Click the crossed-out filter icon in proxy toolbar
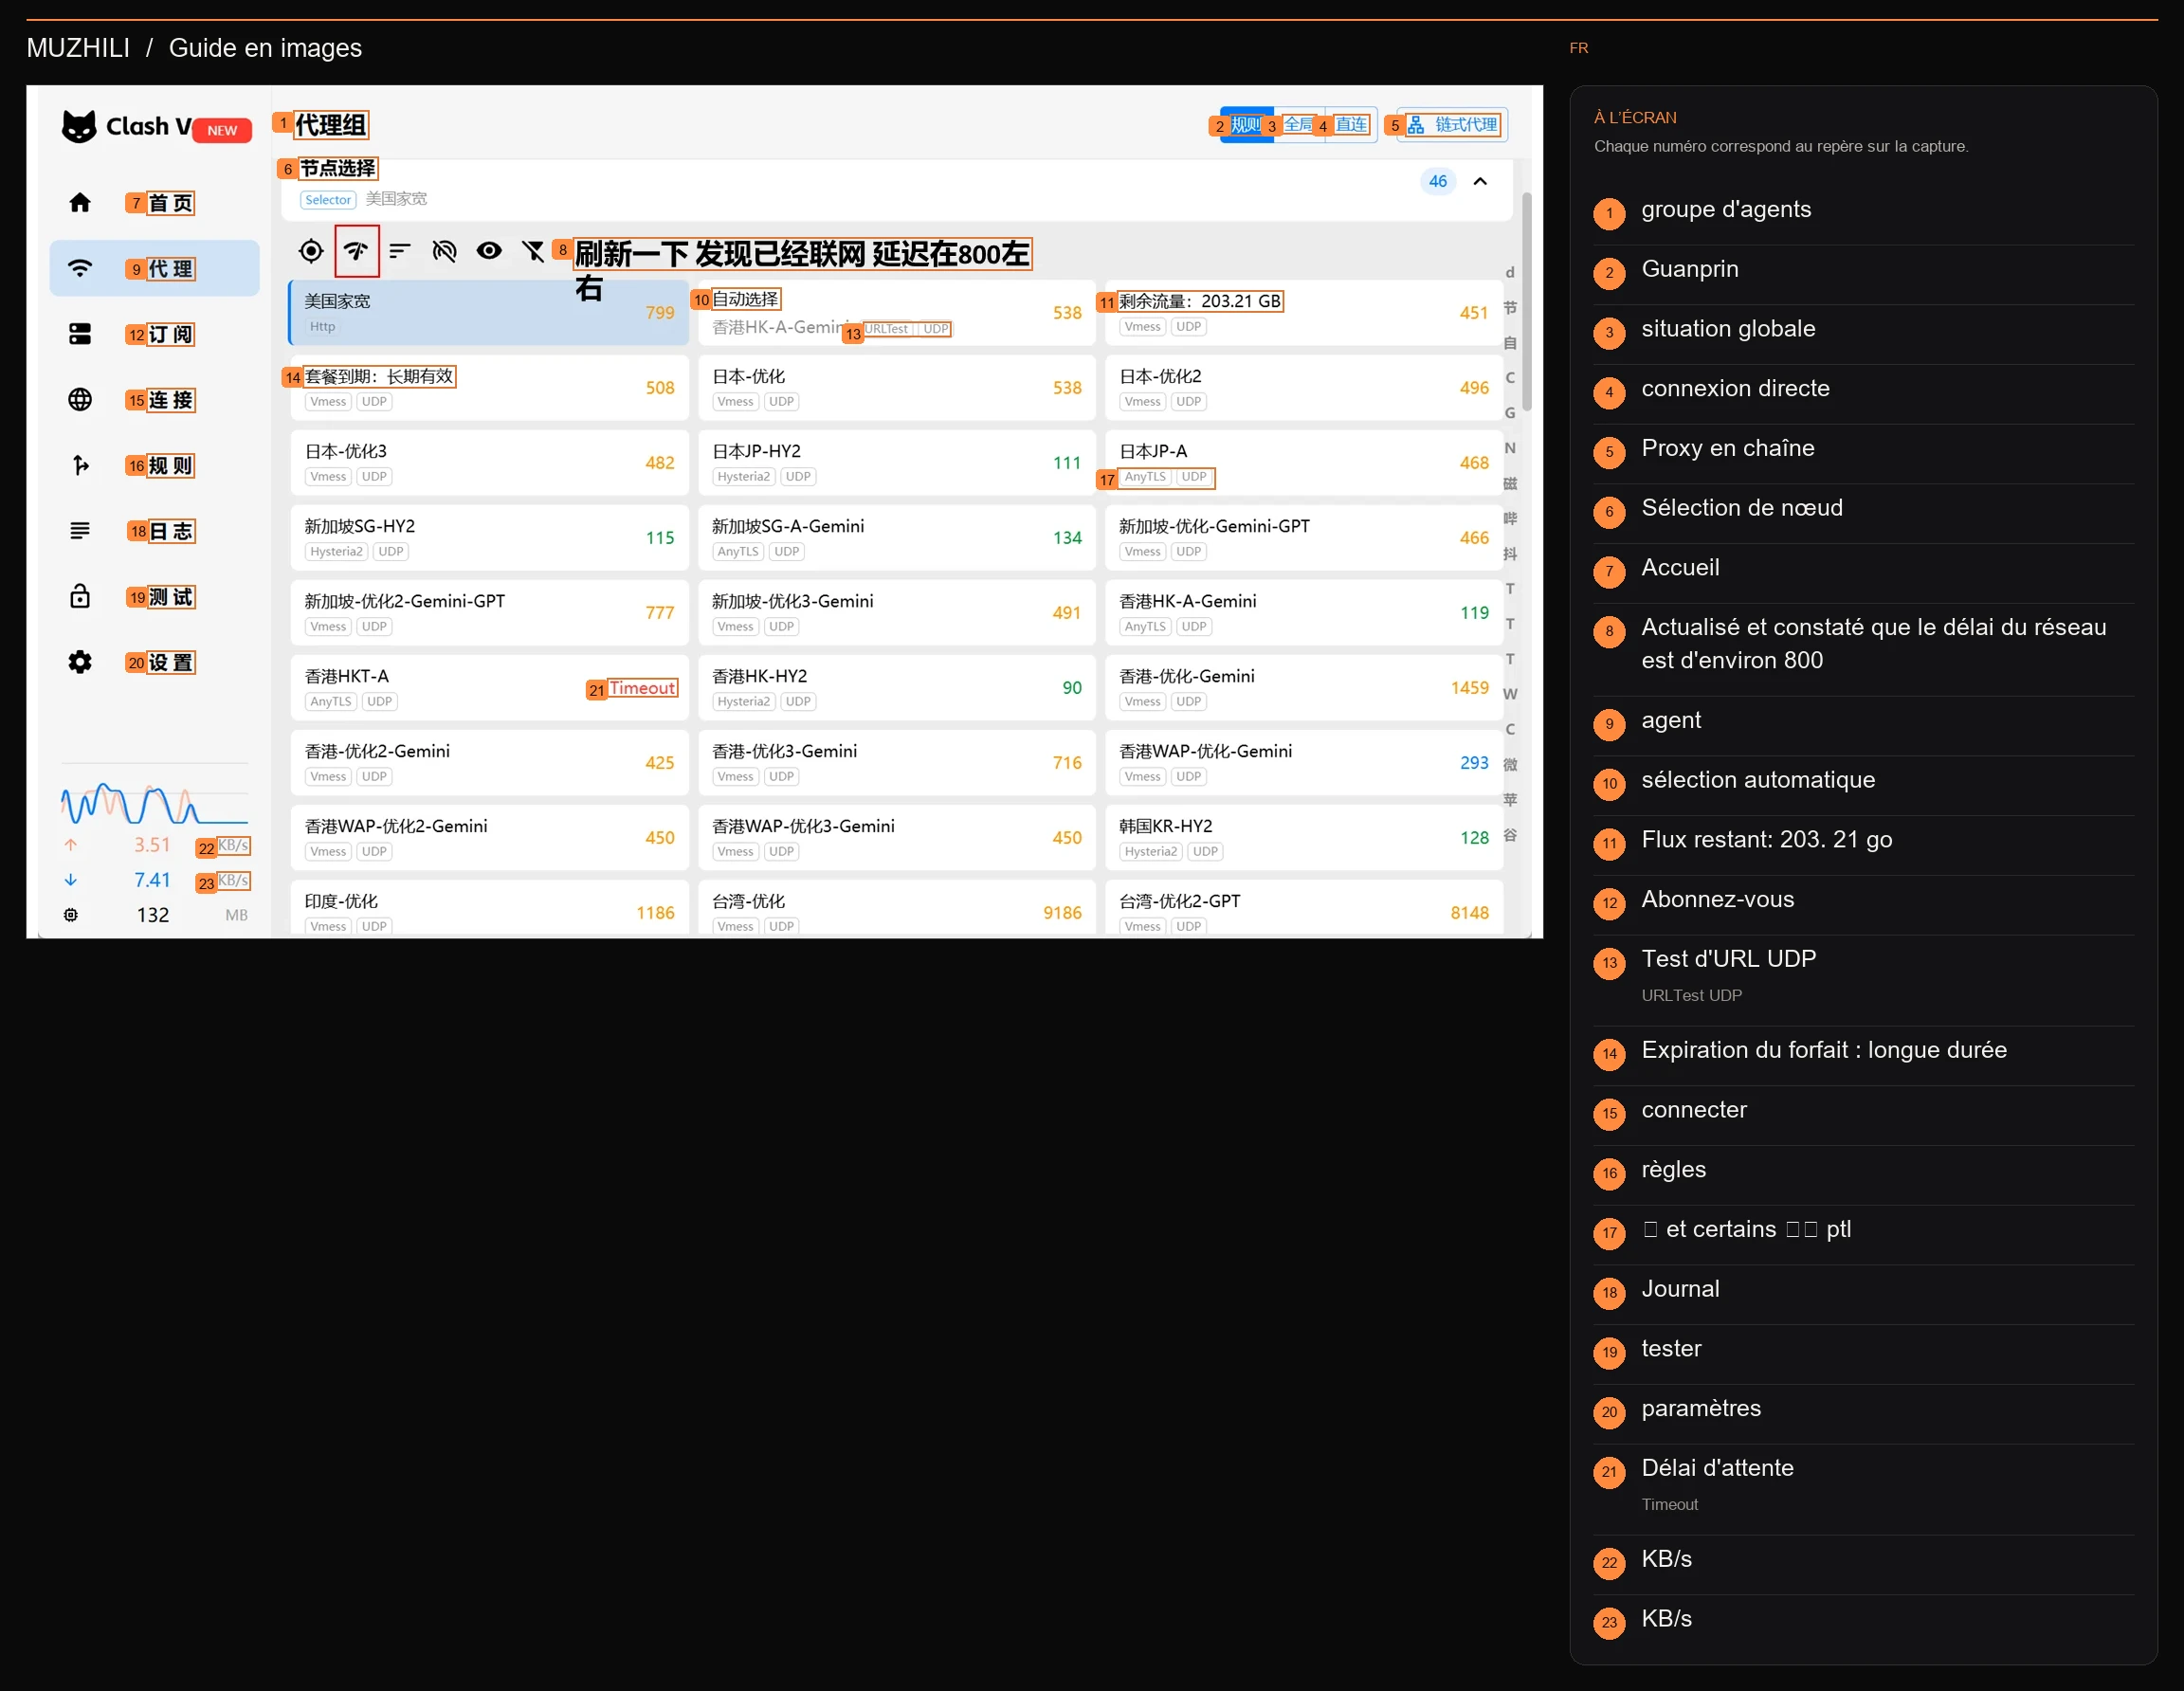The height and width of the screenshot is (1691, 2184). click(533, 251)
